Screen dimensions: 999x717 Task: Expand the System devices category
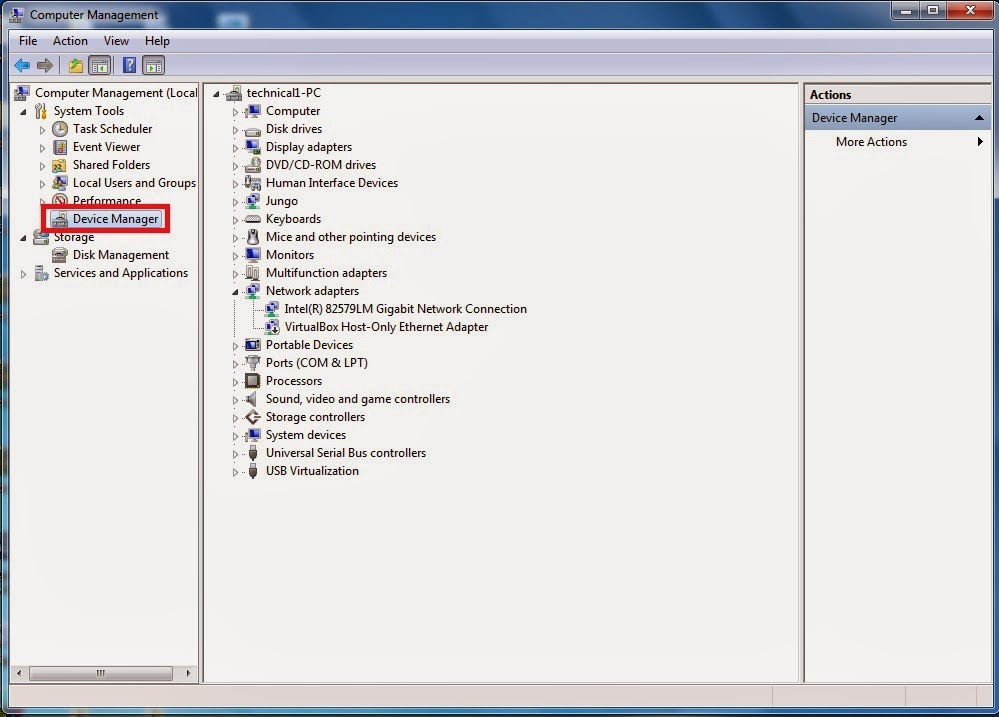pos(235,436)
